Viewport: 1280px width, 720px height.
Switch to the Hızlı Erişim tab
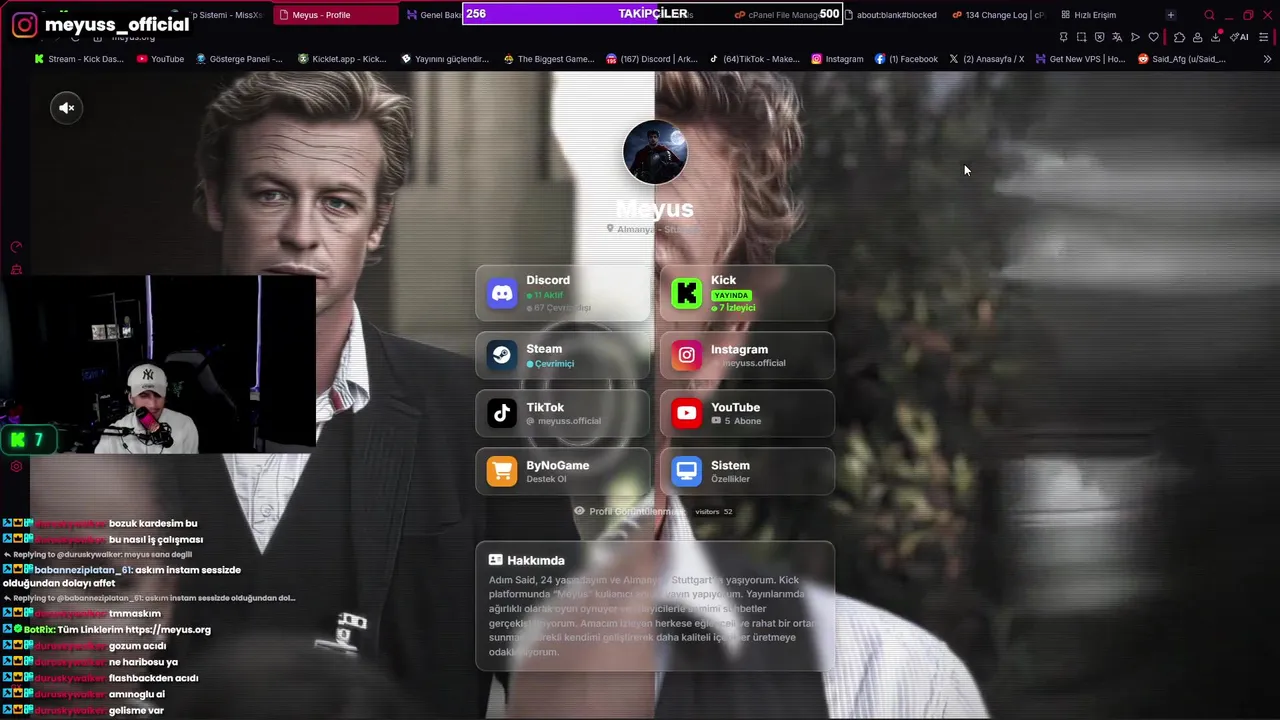1090,15
